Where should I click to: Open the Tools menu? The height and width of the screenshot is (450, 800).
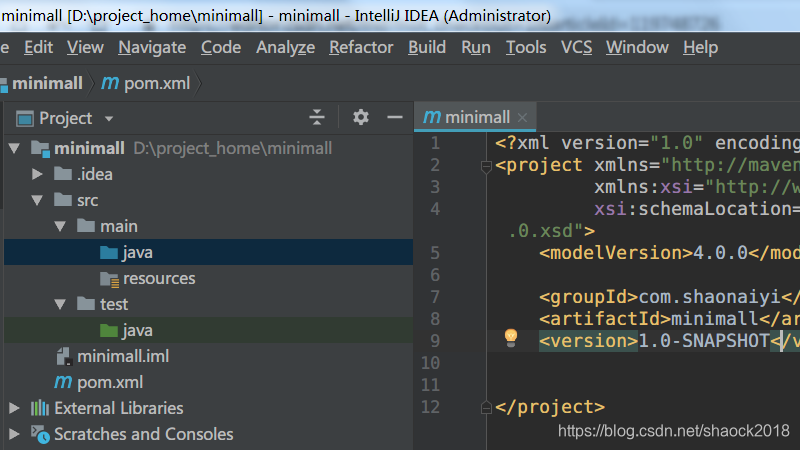pyautogui.click(x=526, y=47)
